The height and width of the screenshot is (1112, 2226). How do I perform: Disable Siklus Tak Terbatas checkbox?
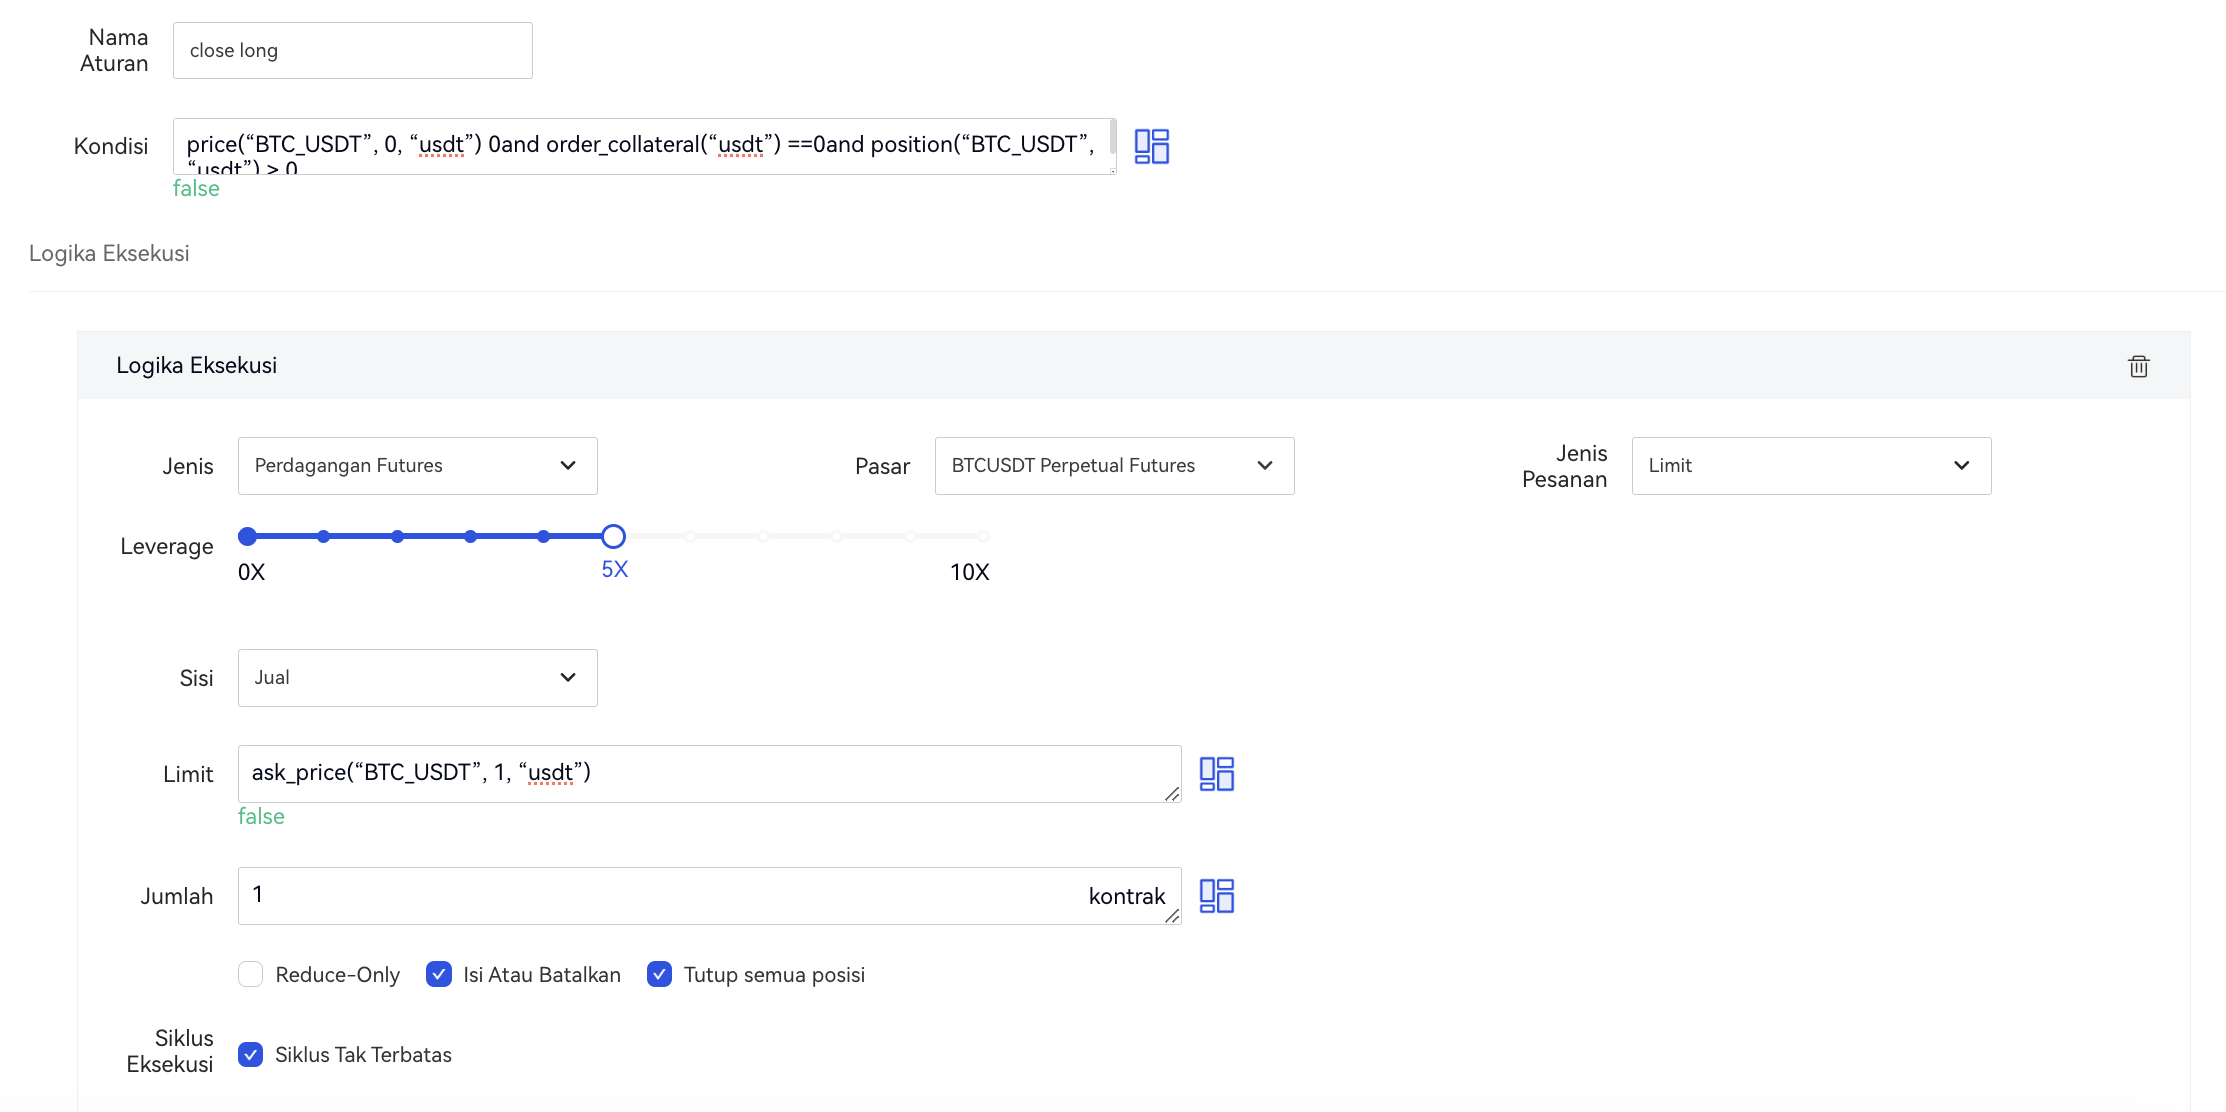coord(251,1054)
